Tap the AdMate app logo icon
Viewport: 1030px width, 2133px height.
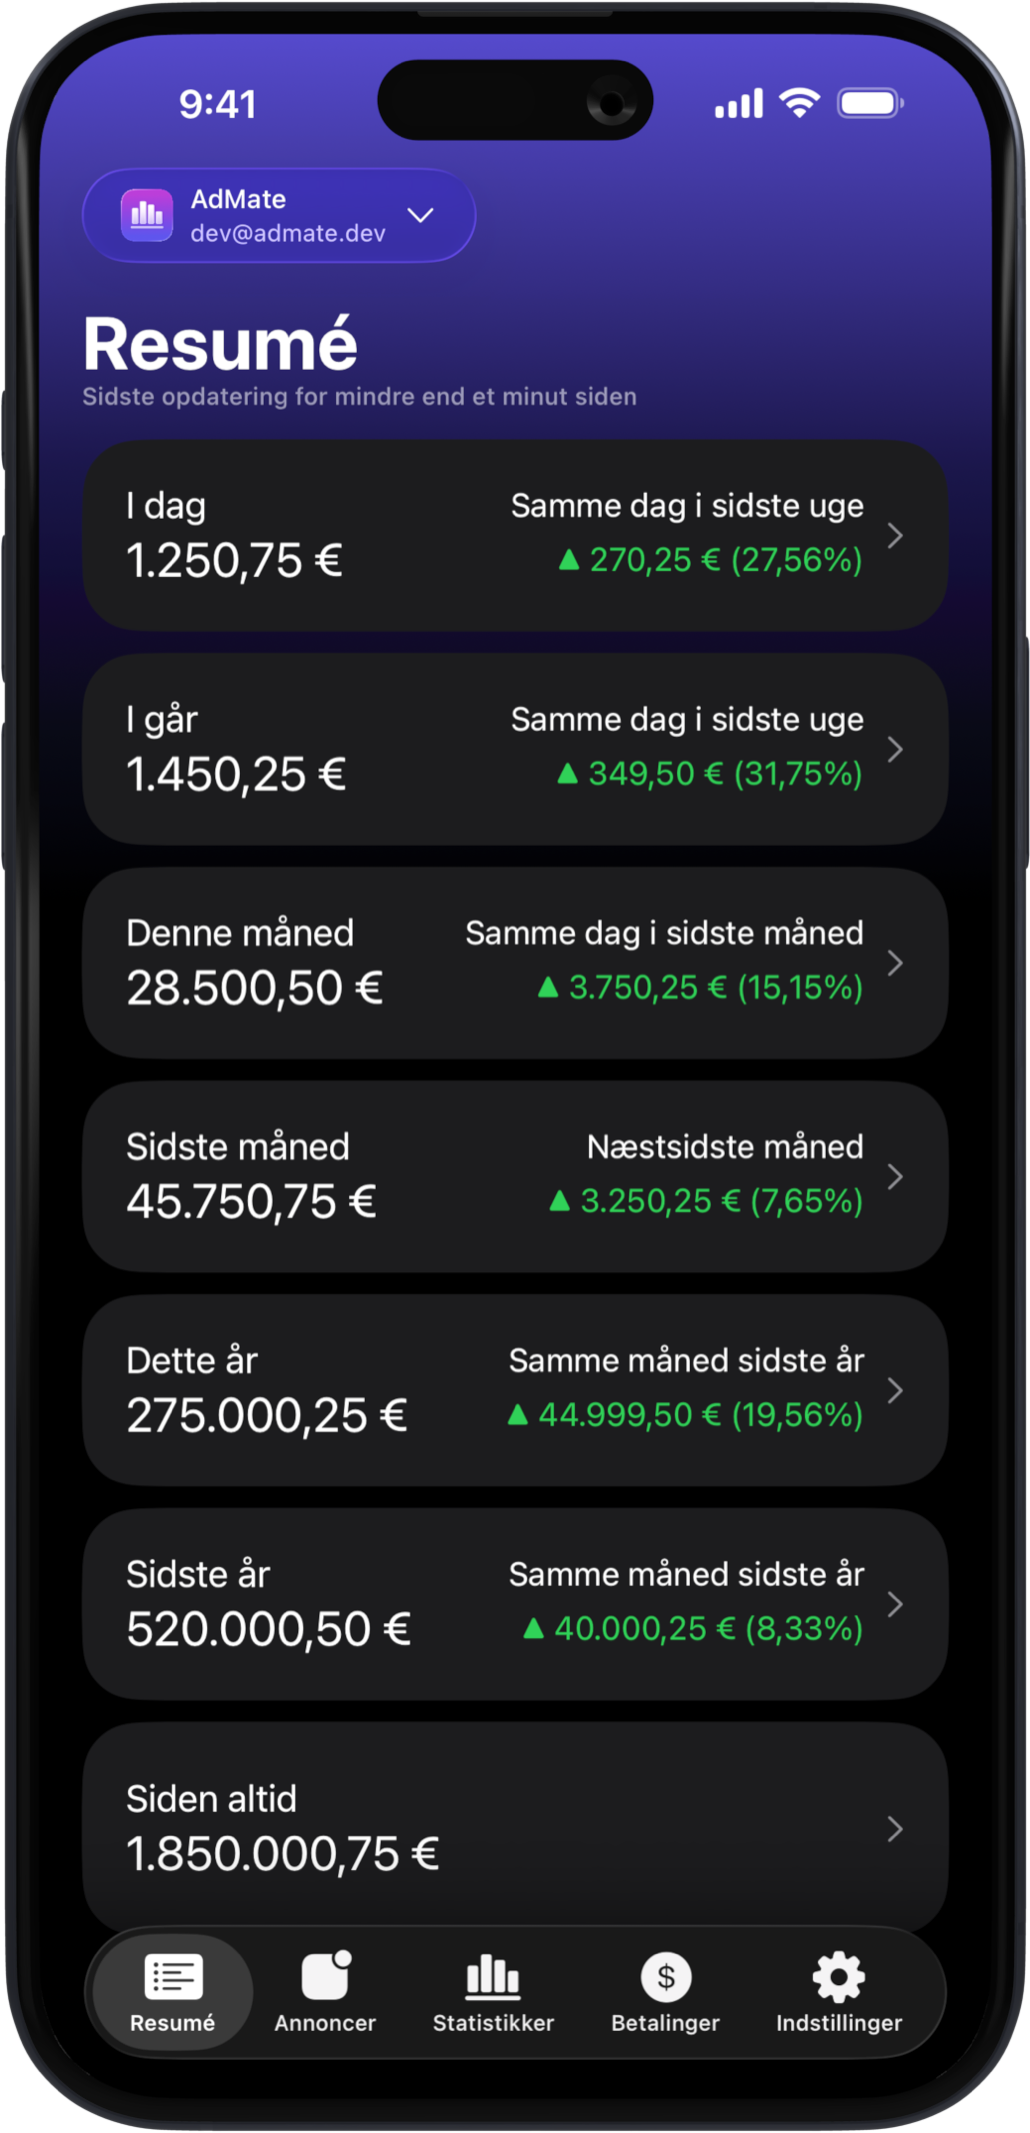point(147,215)
